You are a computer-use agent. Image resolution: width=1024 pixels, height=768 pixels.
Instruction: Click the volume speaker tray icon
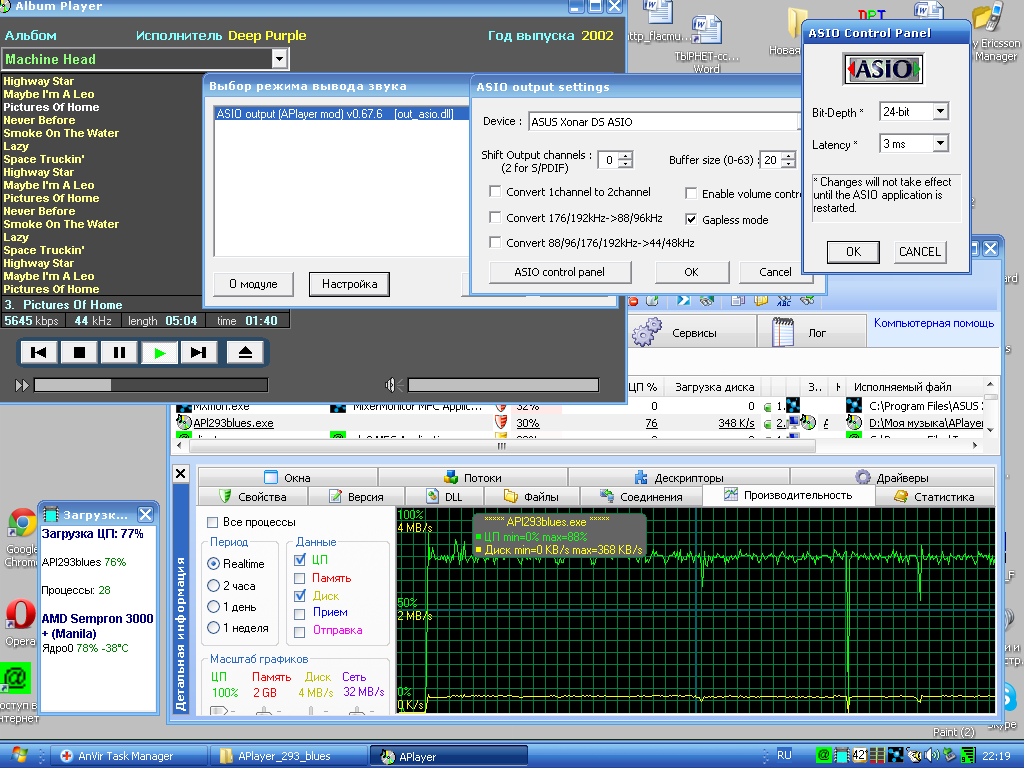932,756
